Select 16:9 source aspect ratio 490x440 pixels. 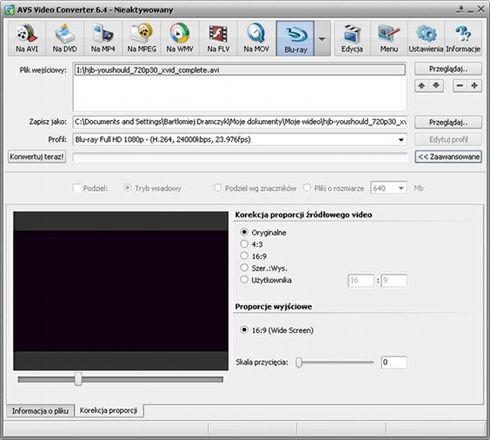[x=244, y=256]
